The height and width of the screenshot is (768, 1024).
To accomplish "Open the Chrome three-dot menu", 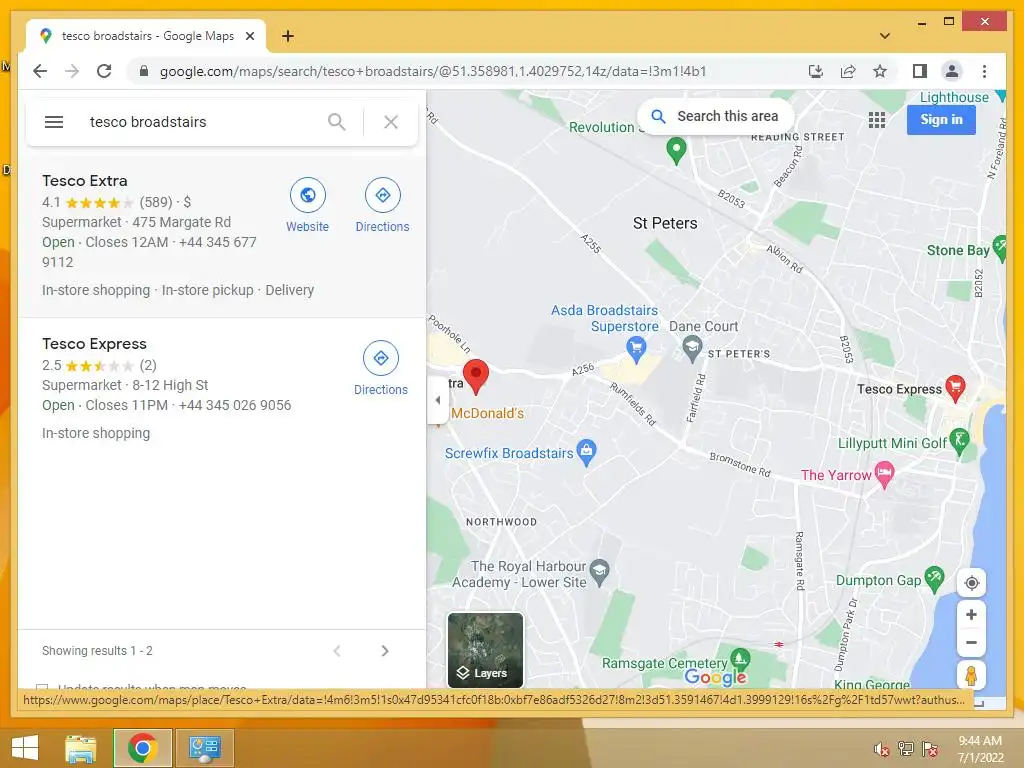I will coord(984,71).
